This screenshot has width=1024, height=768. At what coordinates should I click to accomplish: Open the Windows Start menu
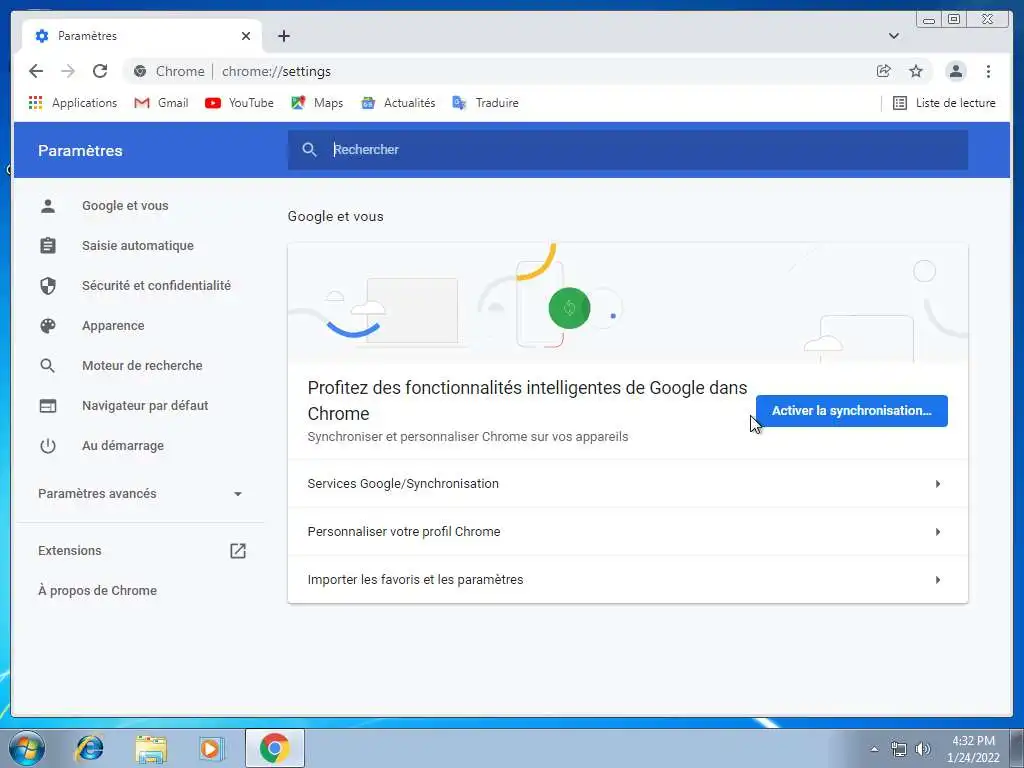[x=27, y=748]
